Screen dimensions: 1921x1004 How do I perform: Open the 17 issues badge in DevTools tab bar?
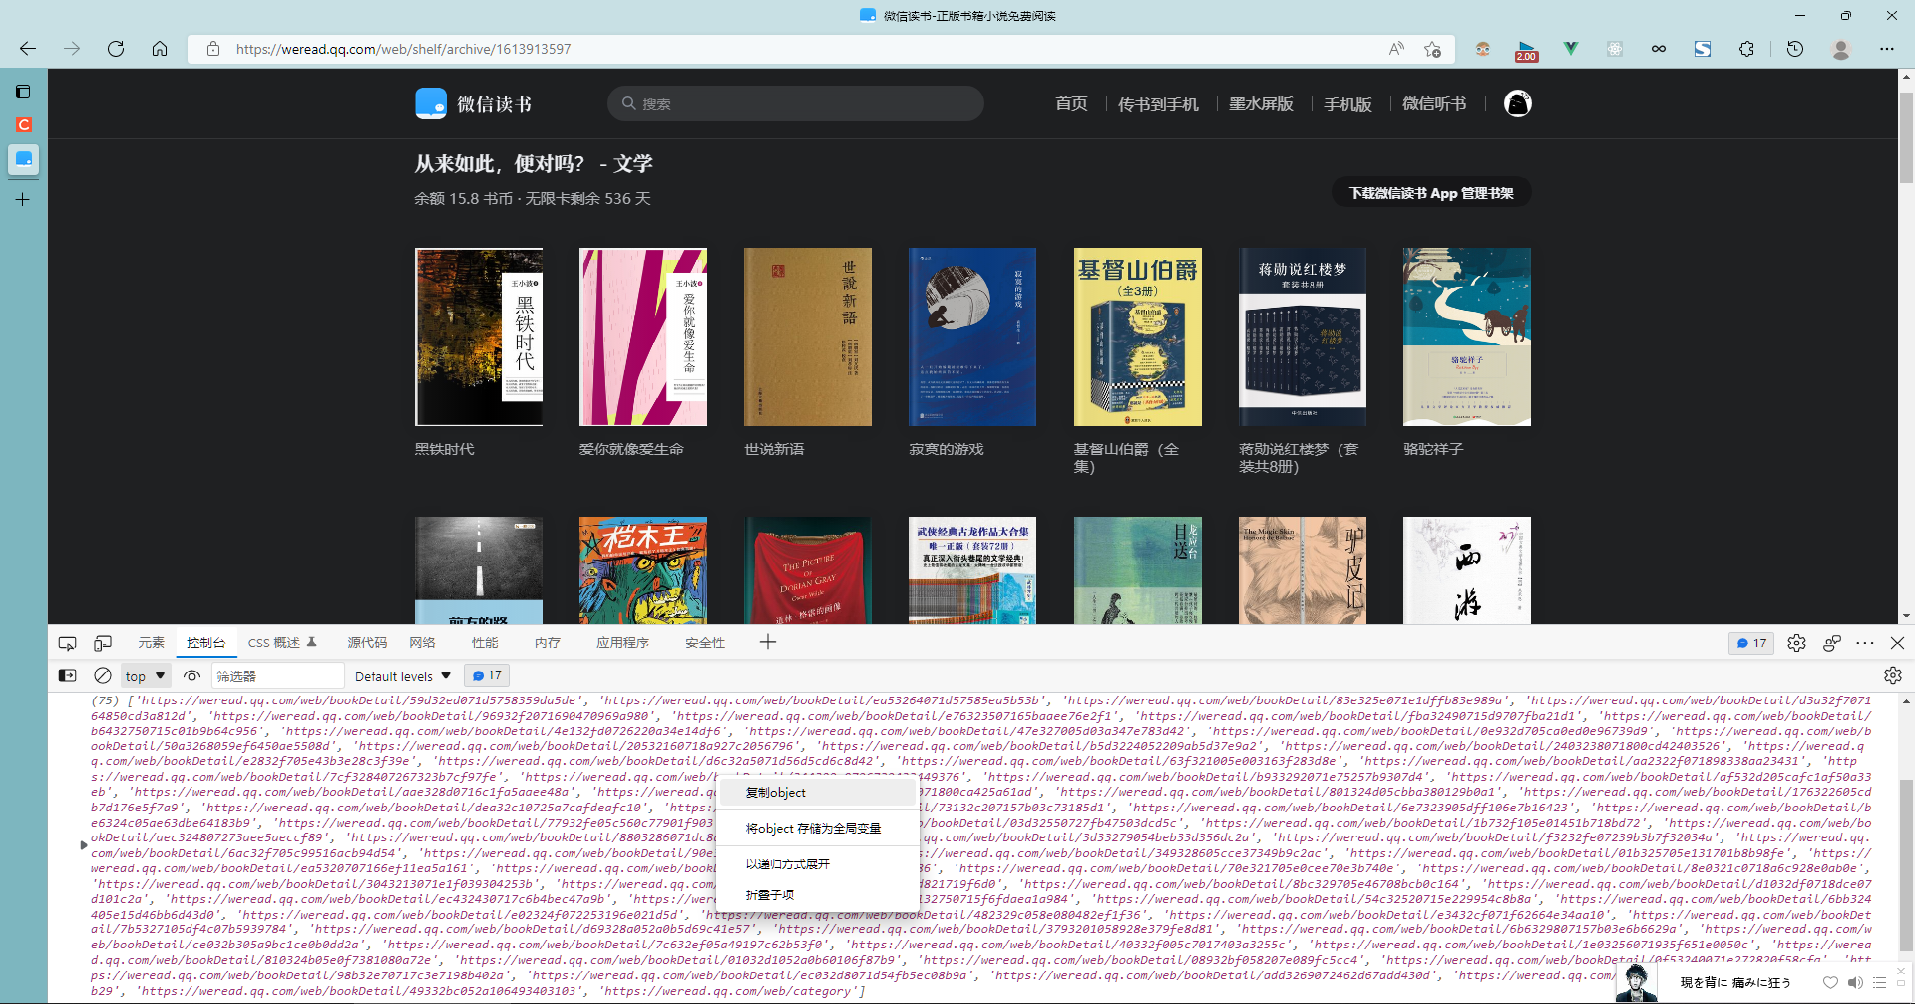(x=1751, y=643)
